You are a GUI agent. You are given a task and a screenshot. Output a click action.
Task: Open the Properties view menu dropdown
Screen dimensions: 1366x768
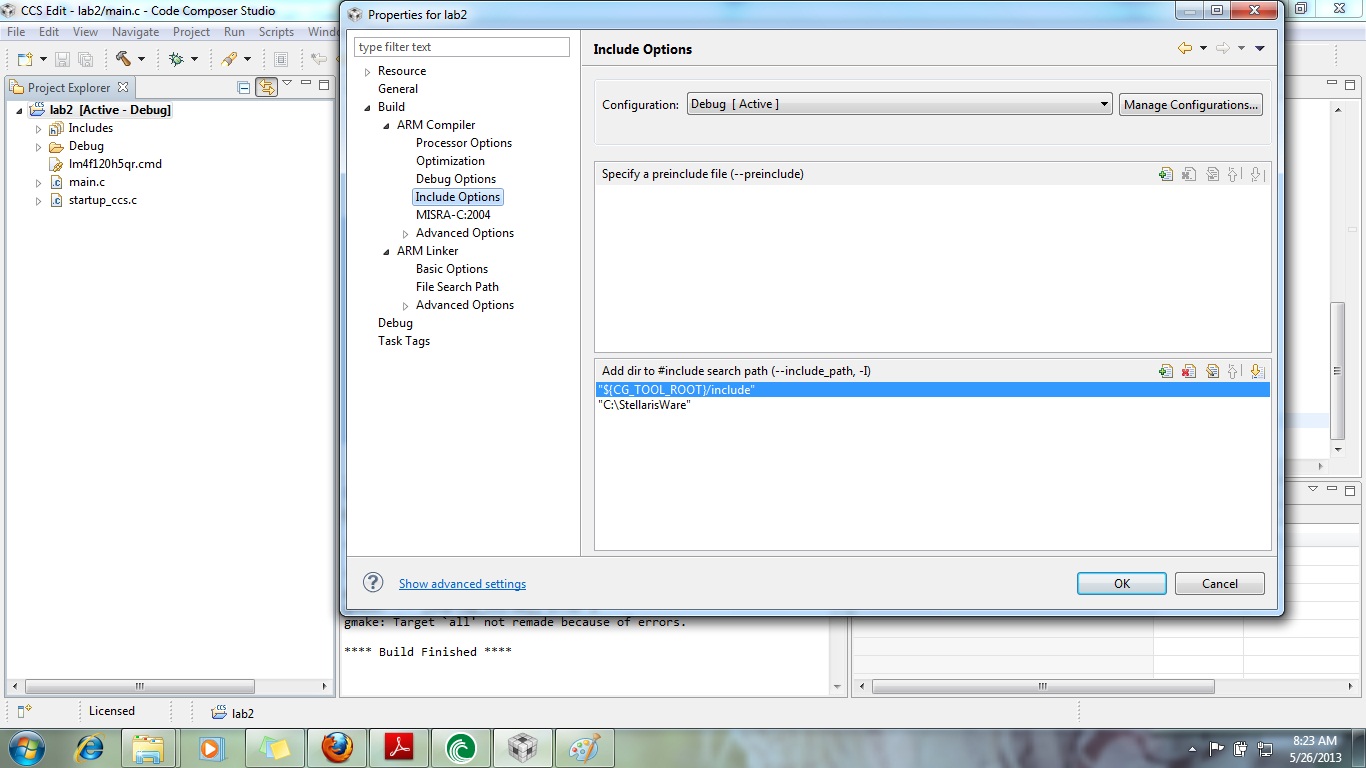click(x=1260, y=48)
